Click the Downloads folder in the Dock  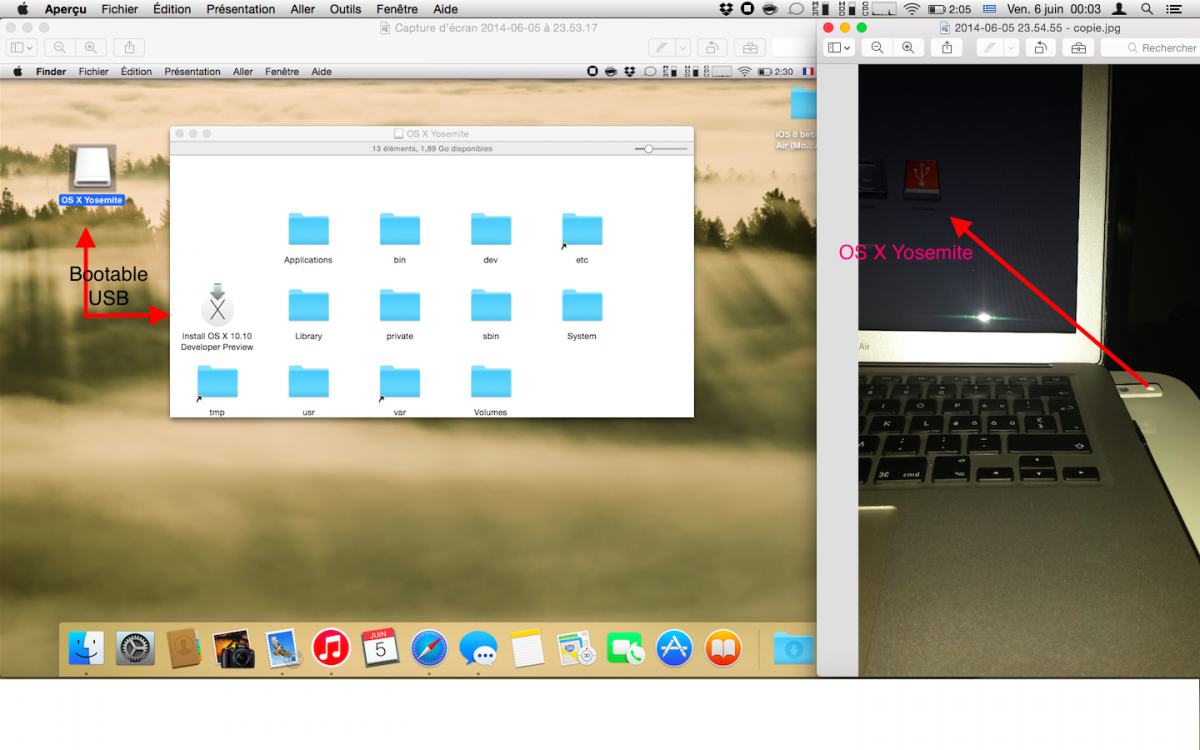coord(794,649)
